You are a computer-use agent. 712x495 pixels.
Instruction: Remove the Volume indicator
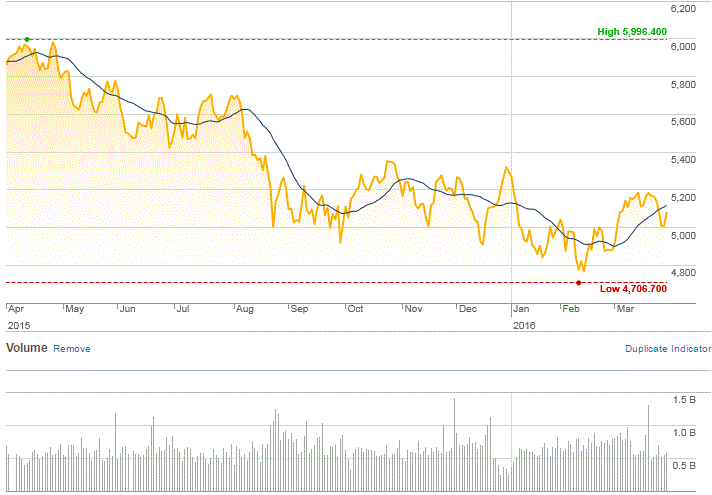coord(71,349)
